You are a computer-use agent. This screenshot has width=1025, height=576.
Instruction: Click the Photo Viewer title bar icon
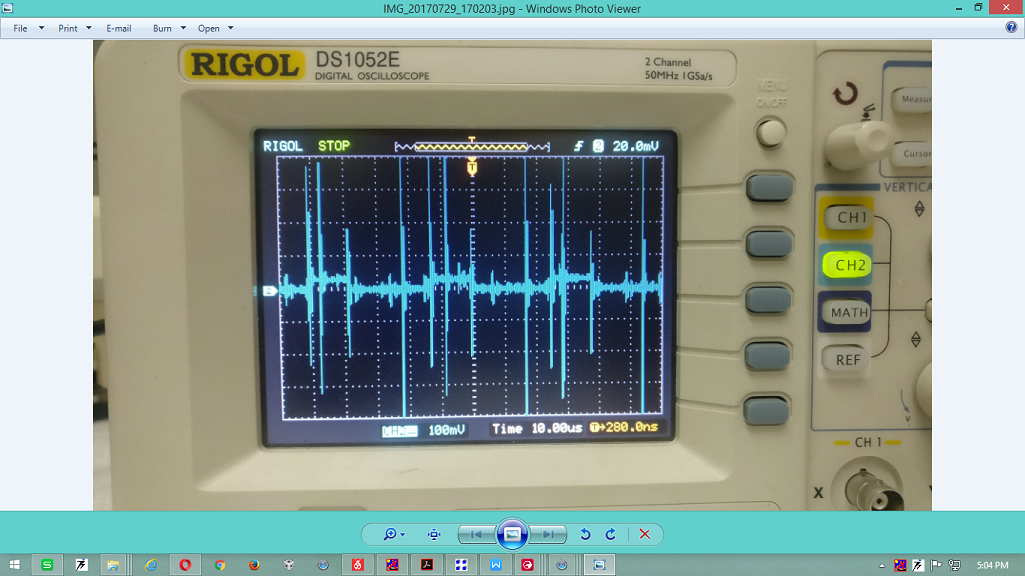pyautogui.click(x=8, y=8)
